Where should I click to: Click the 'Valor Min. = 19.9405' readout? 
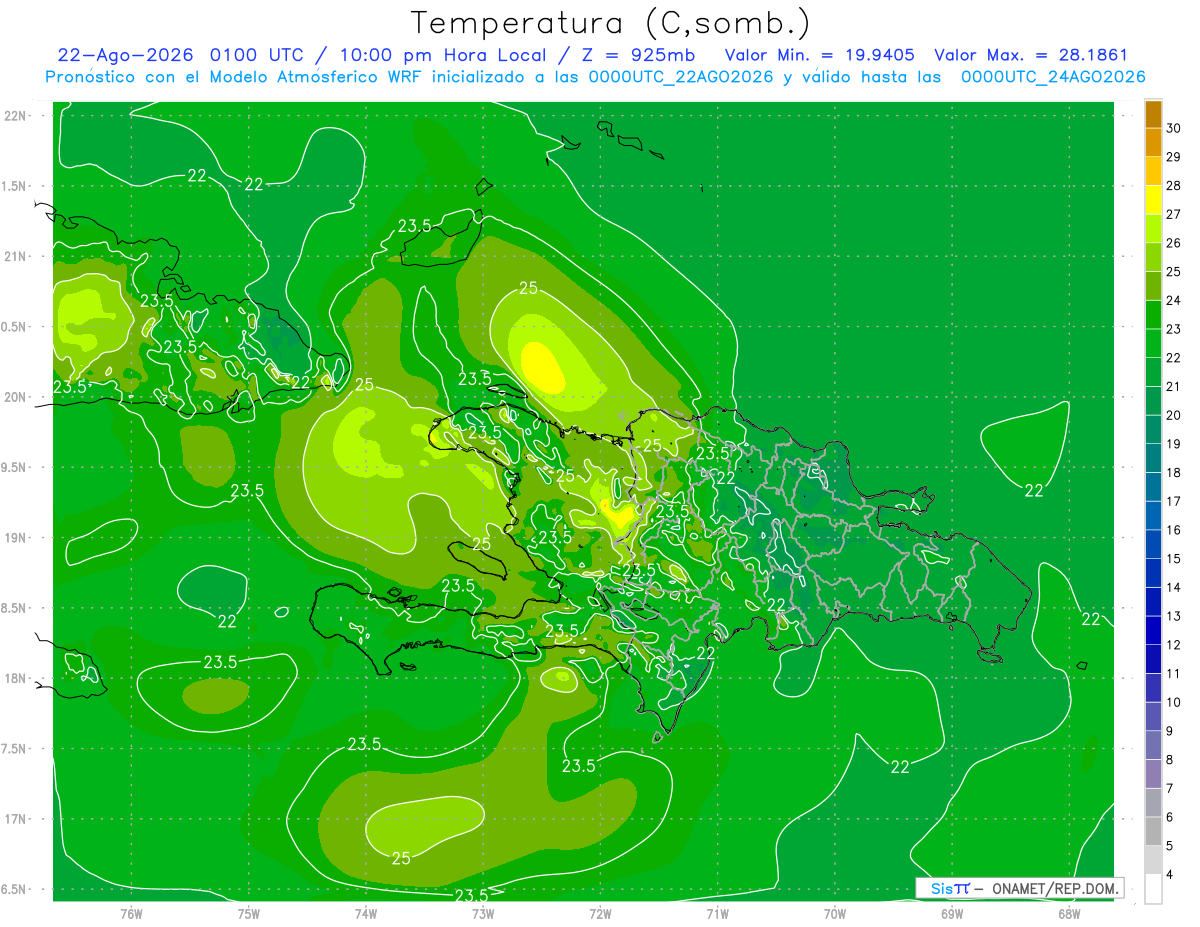coord(820,55)
